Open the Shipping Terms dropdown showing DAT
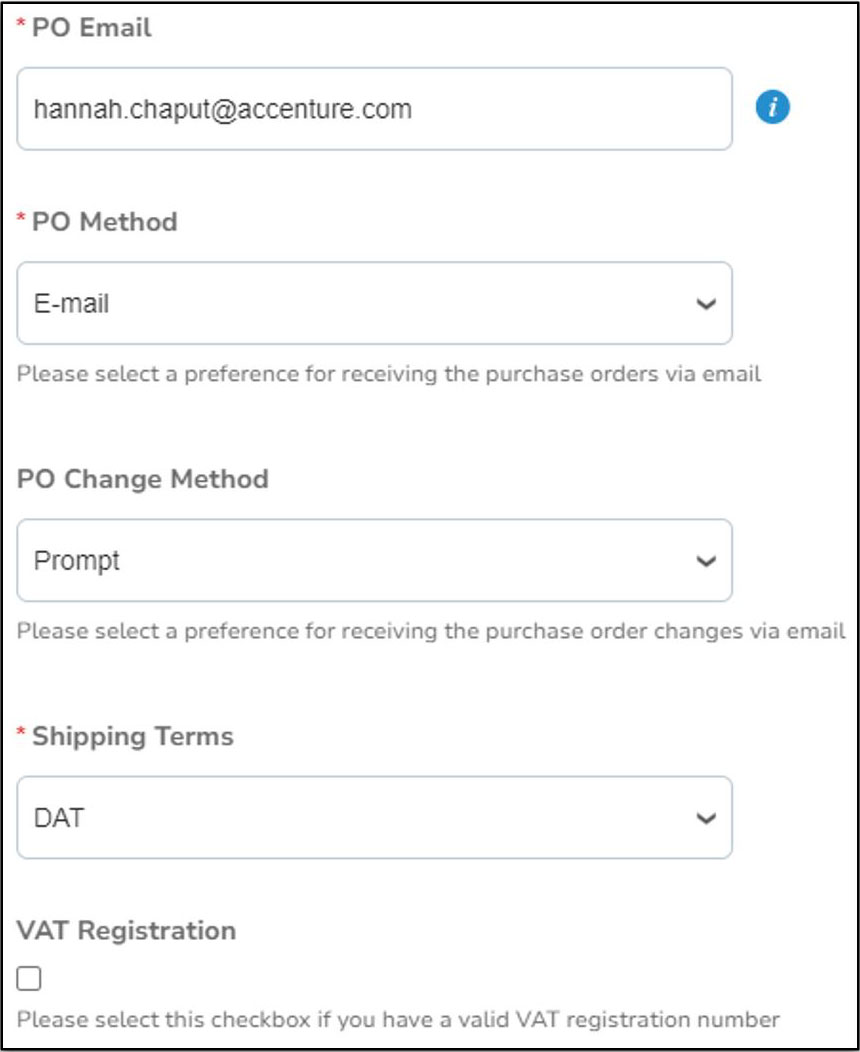Screen dimensions: 860x1052 tap(374, 818)
